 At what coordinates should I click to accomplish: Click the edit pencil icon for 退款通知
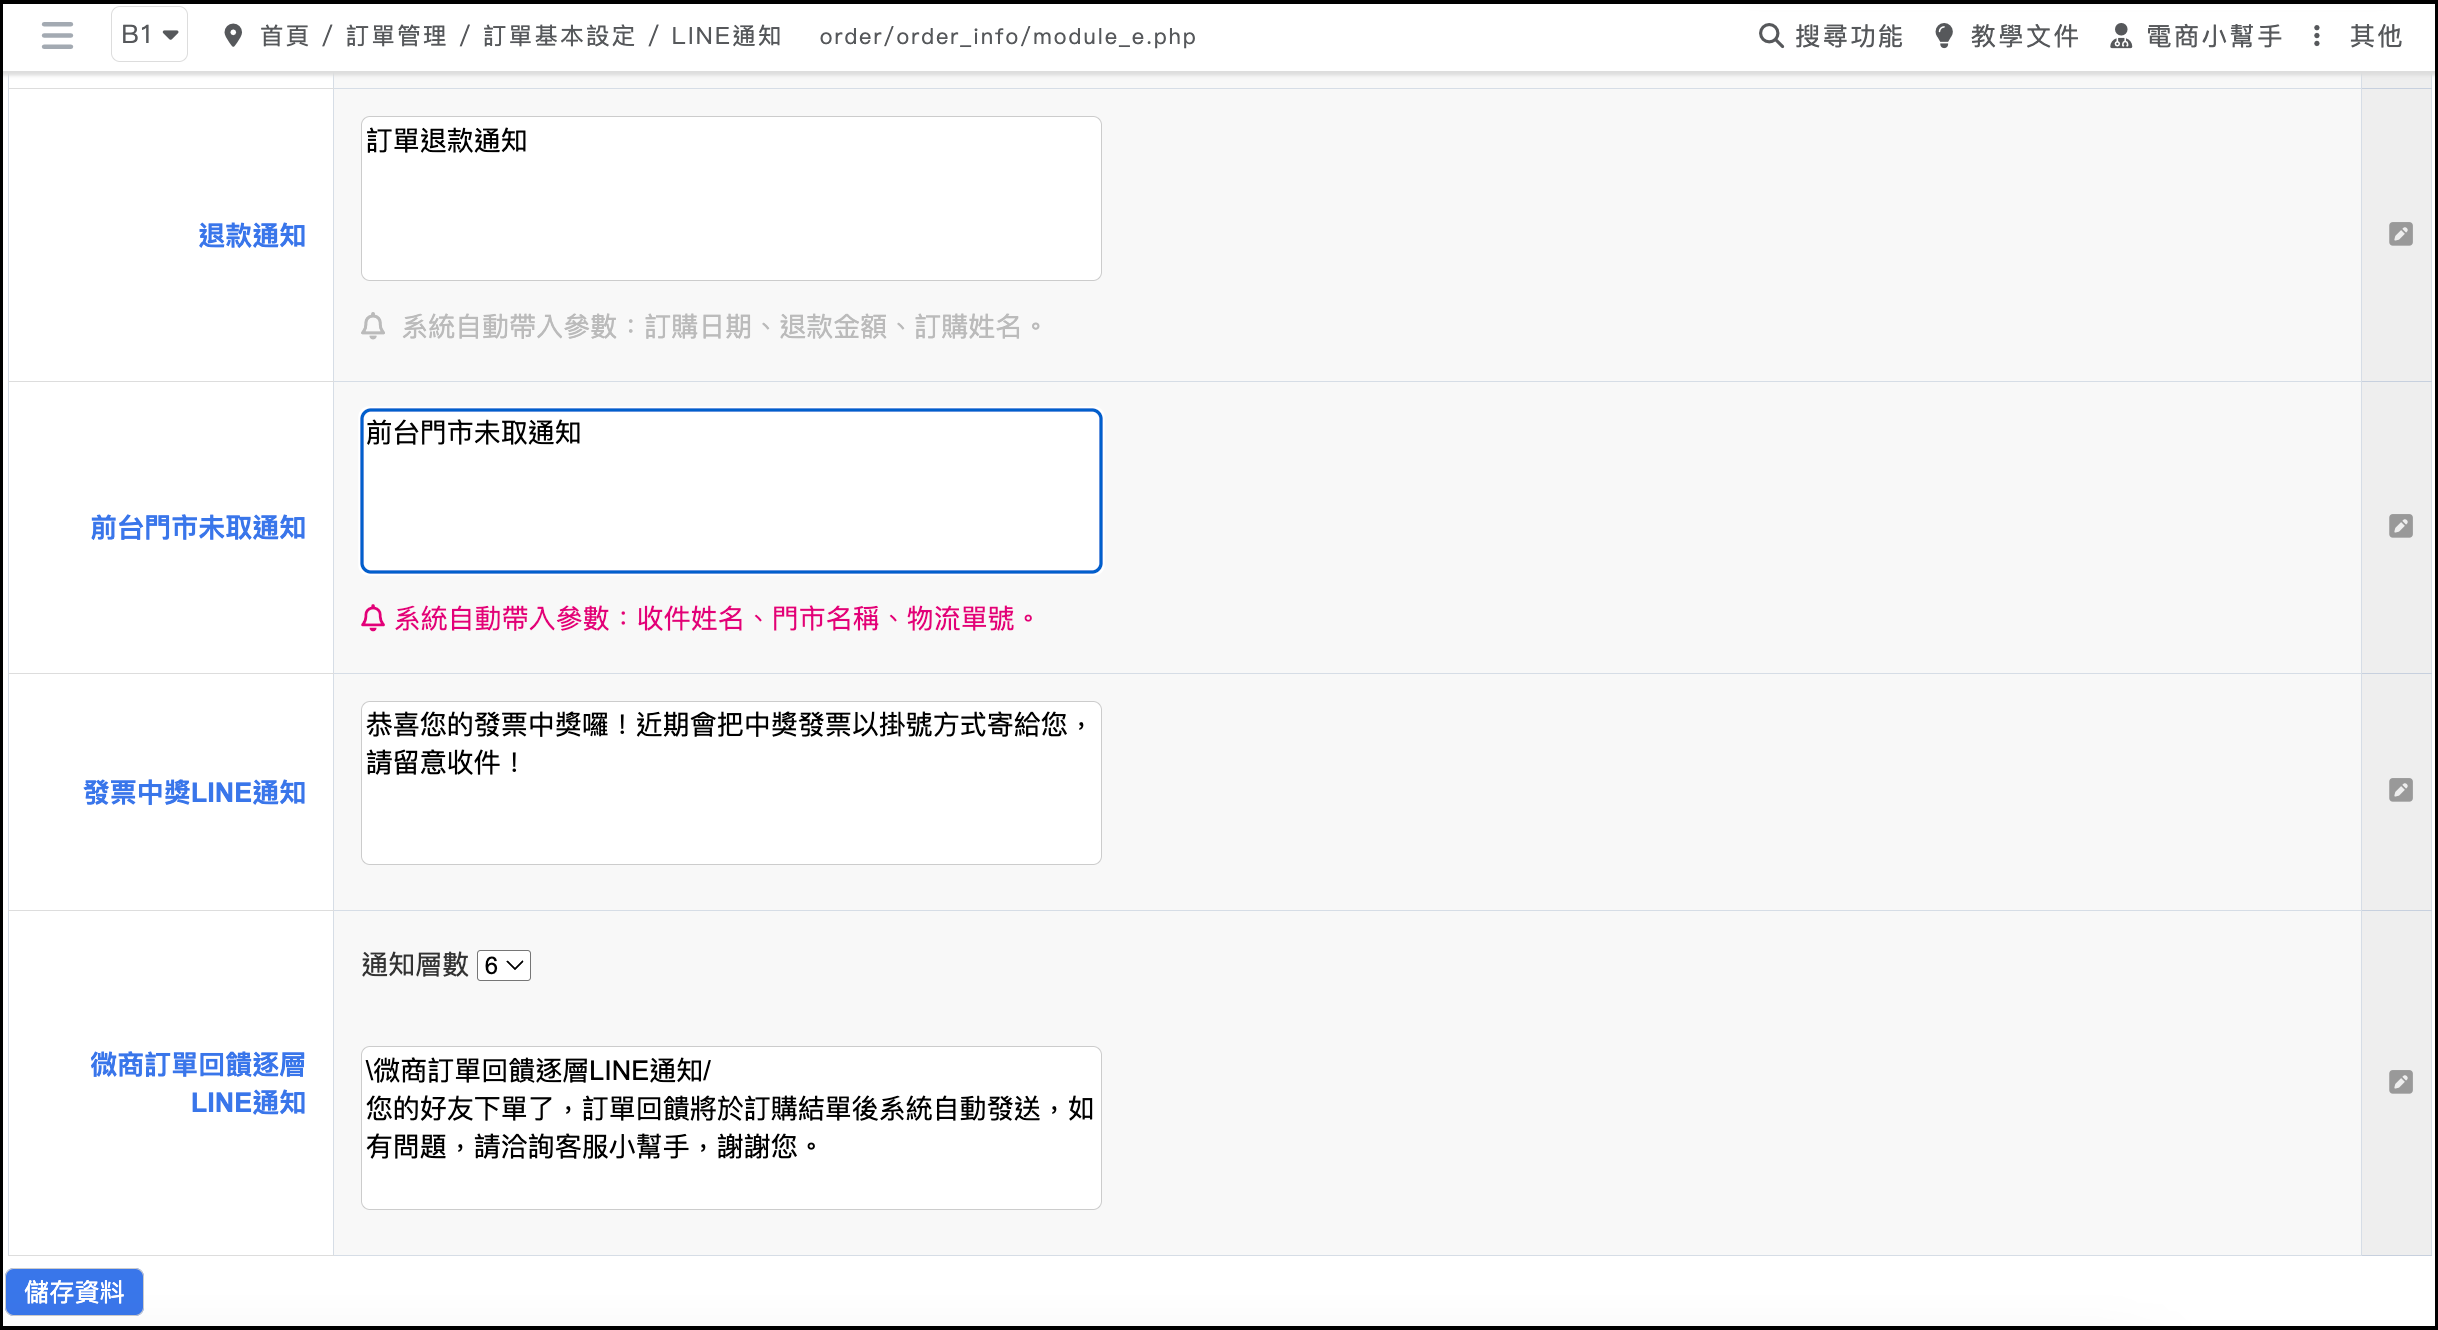tap(2401, 234)
